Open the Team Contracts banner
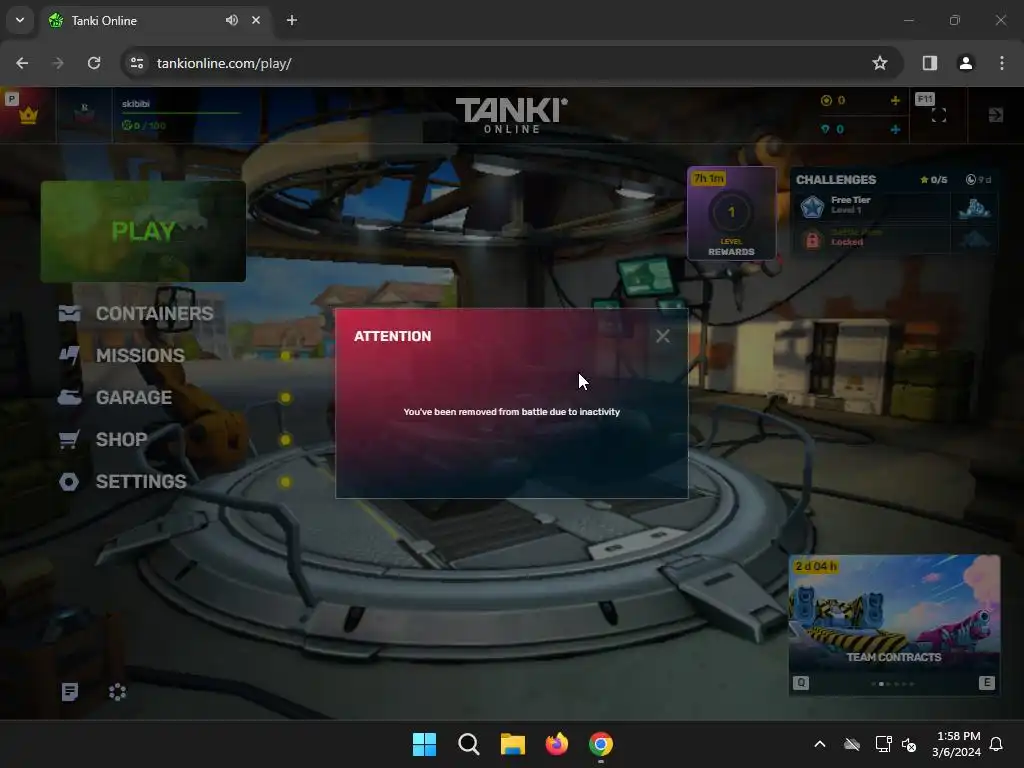 [894, 625]
